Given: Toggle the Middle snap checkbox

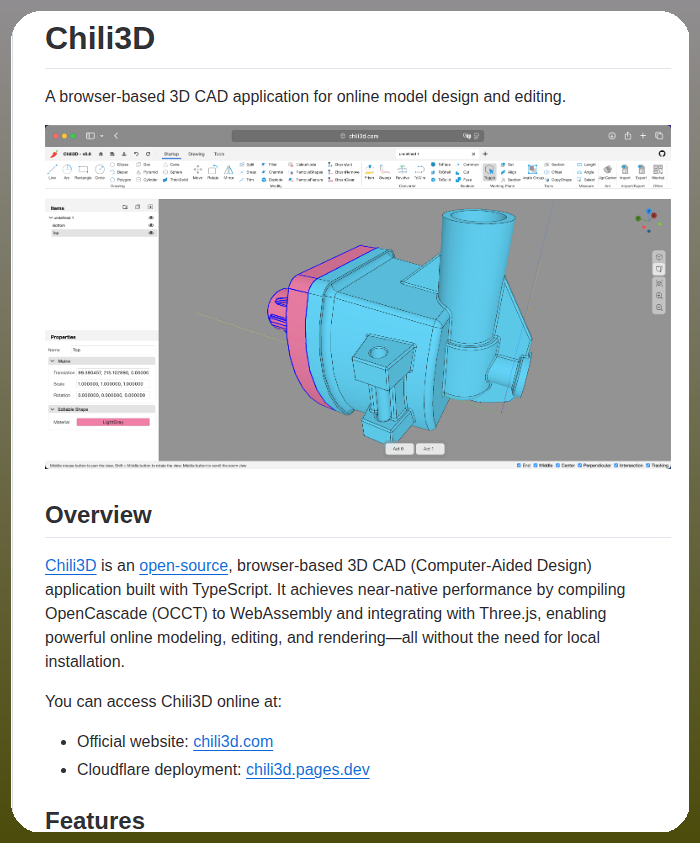Looking at the screenshot, I should [535, 466].
